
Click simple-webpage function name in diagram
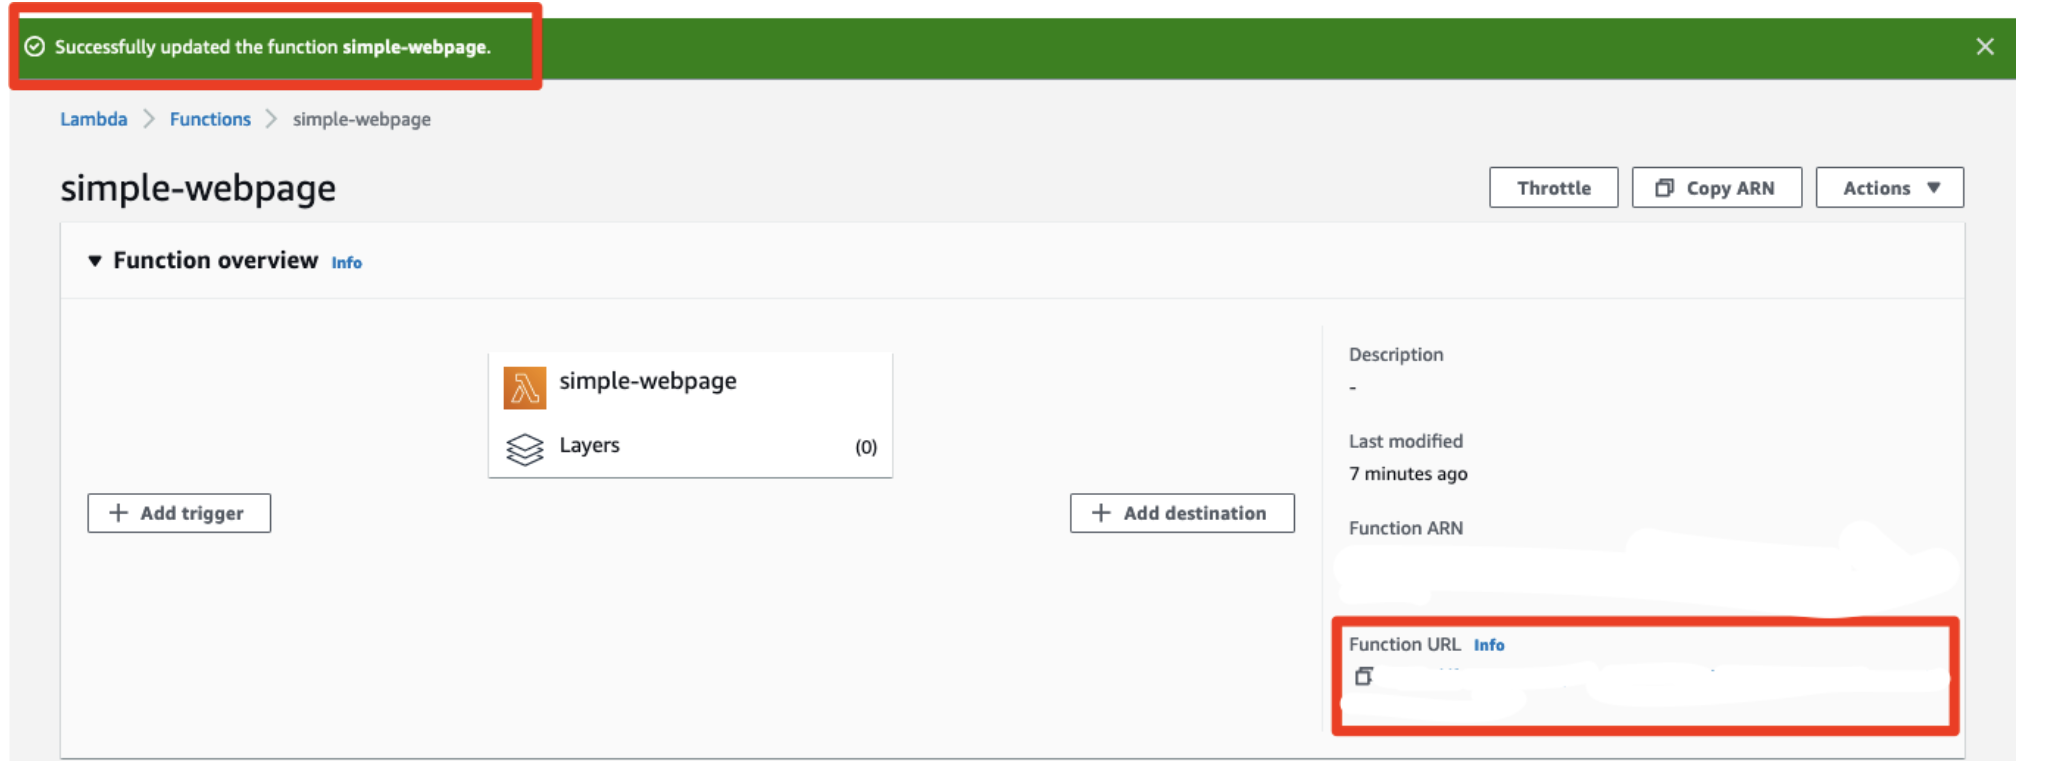(648, 381)
